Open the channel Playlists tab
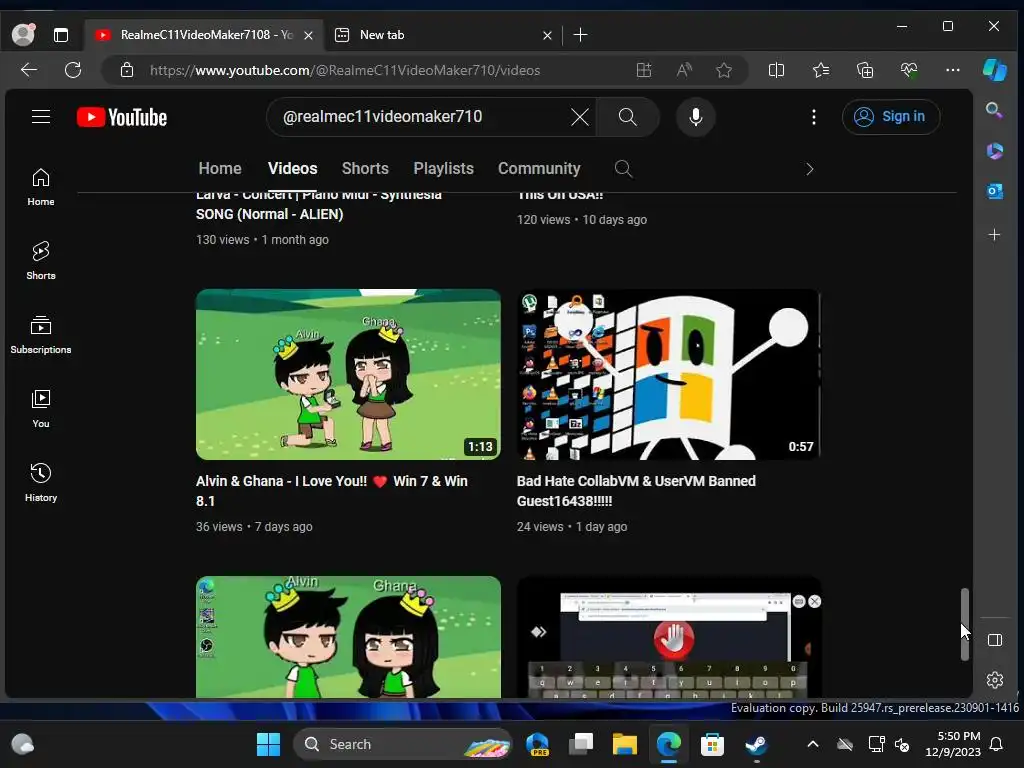Screen dimensions: 1024x768 point(443,168)
